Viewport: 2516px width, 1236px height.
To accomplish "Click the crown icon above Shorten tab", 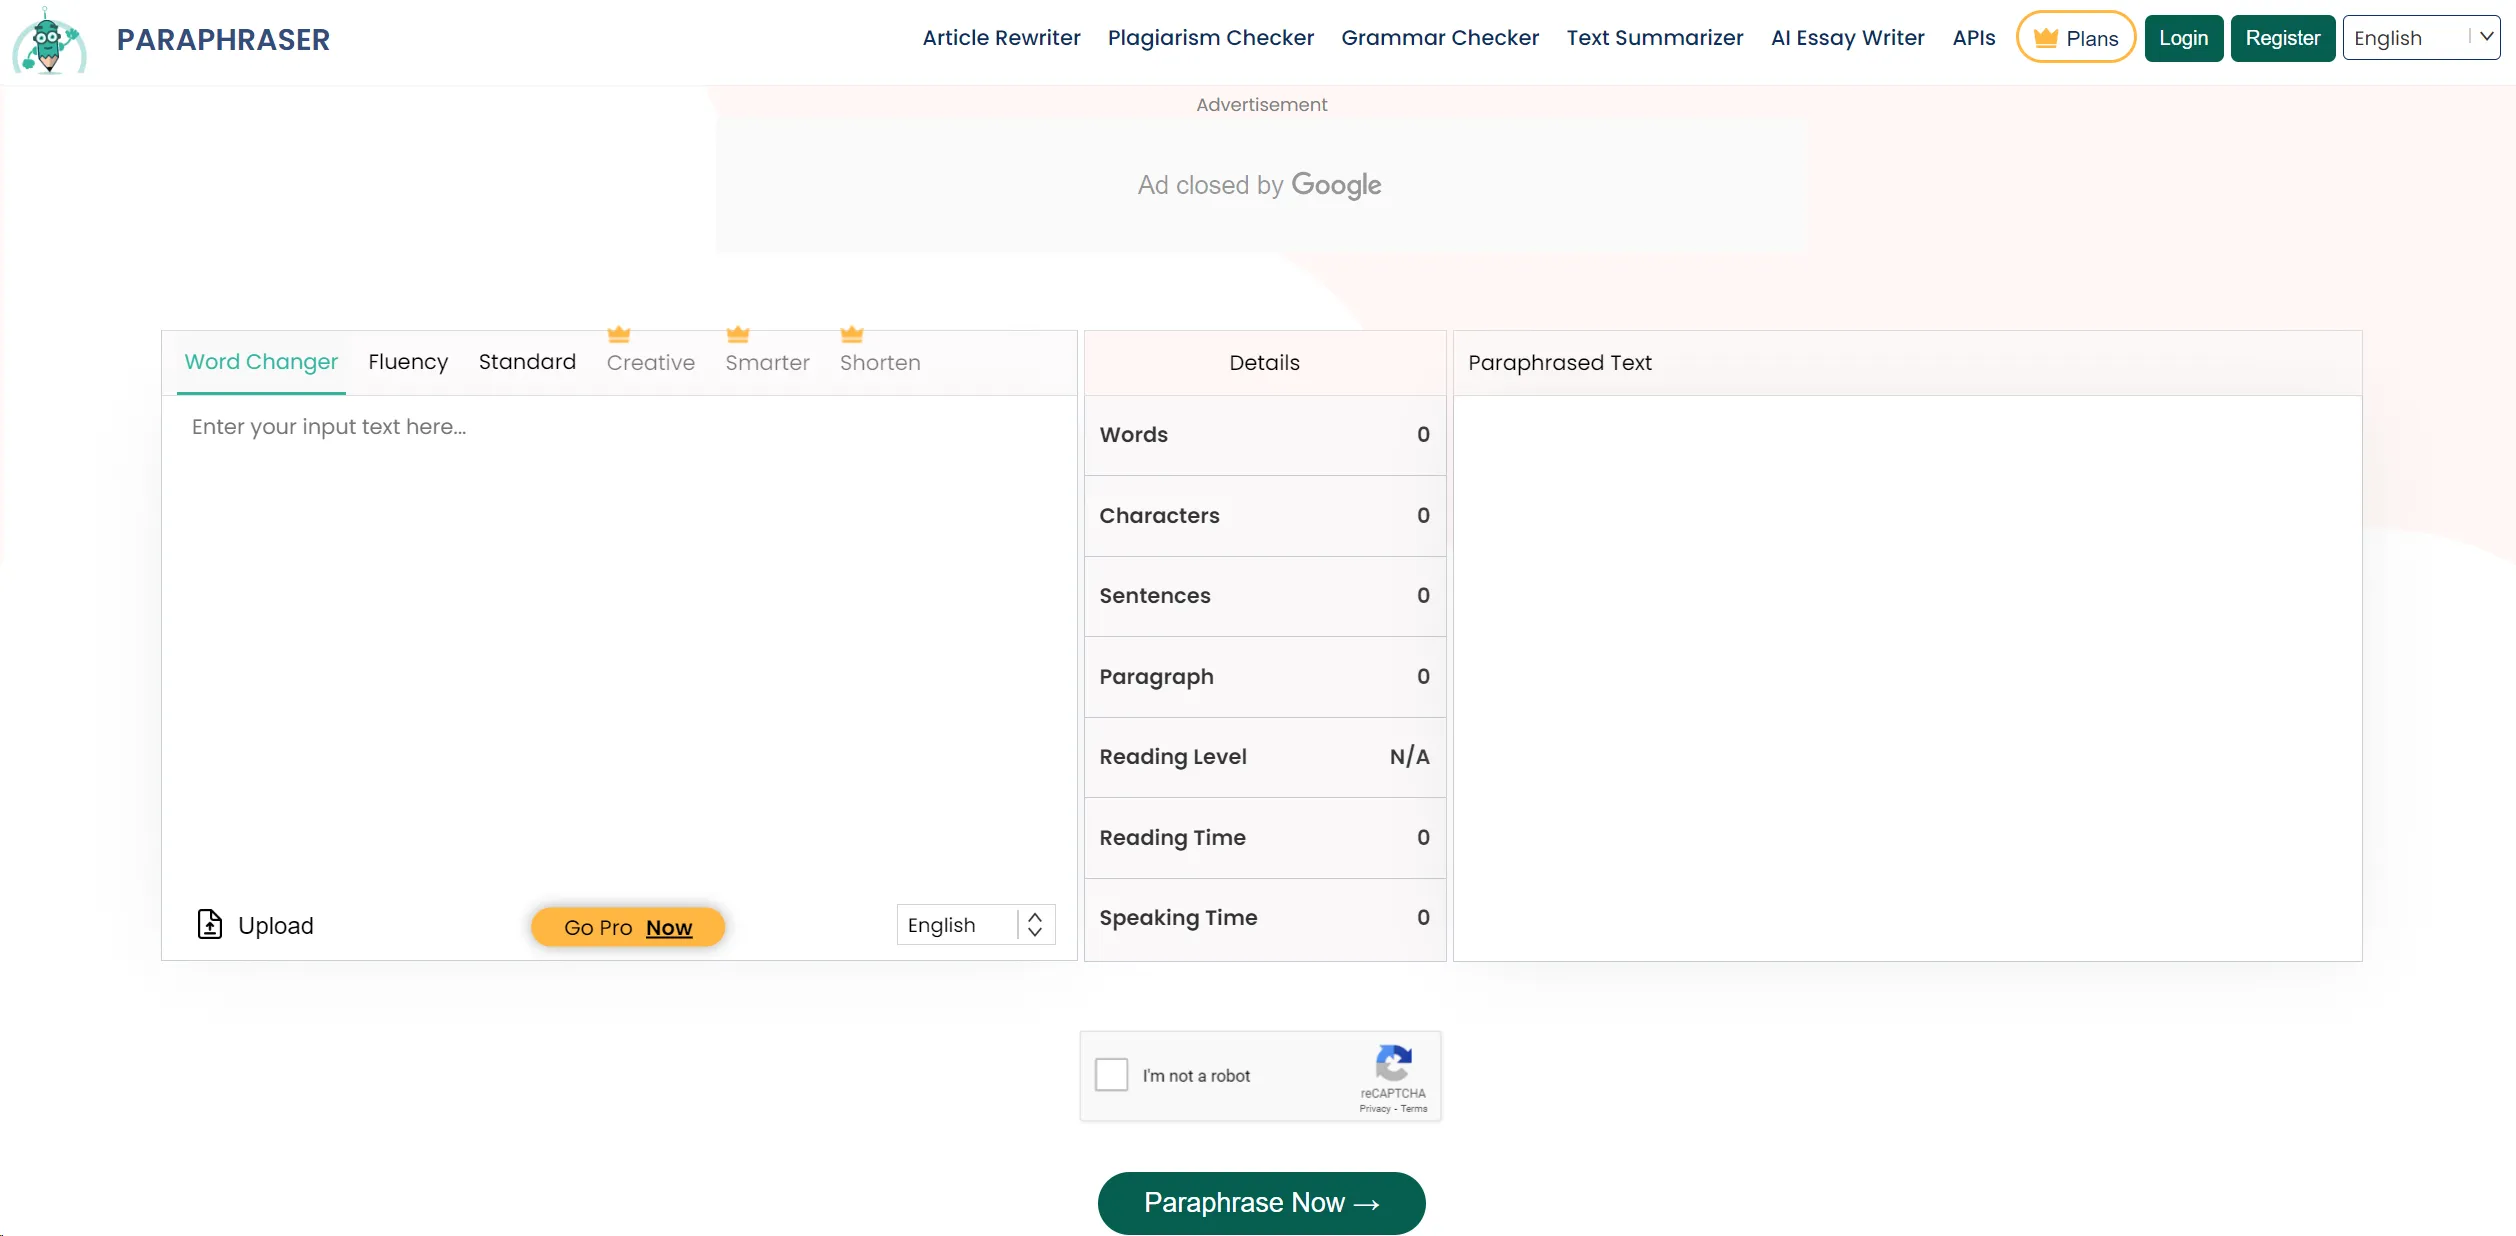I will [x=851, y=333].
